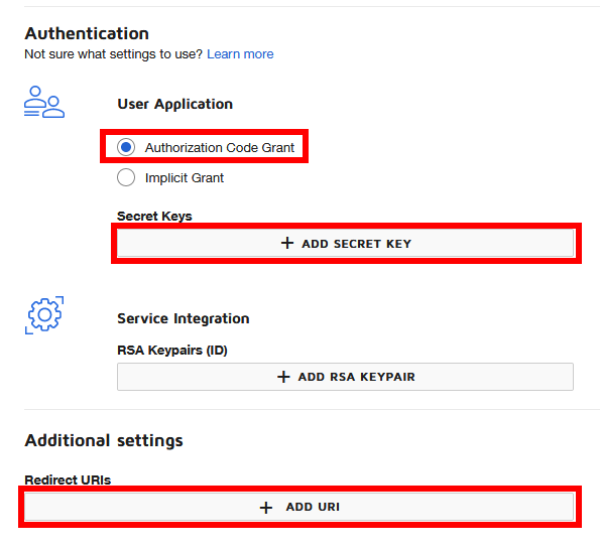600x549 pixels.
Task: Click the plus icon beside ADD RSA KEYPAIR
Action: point(284,377)
